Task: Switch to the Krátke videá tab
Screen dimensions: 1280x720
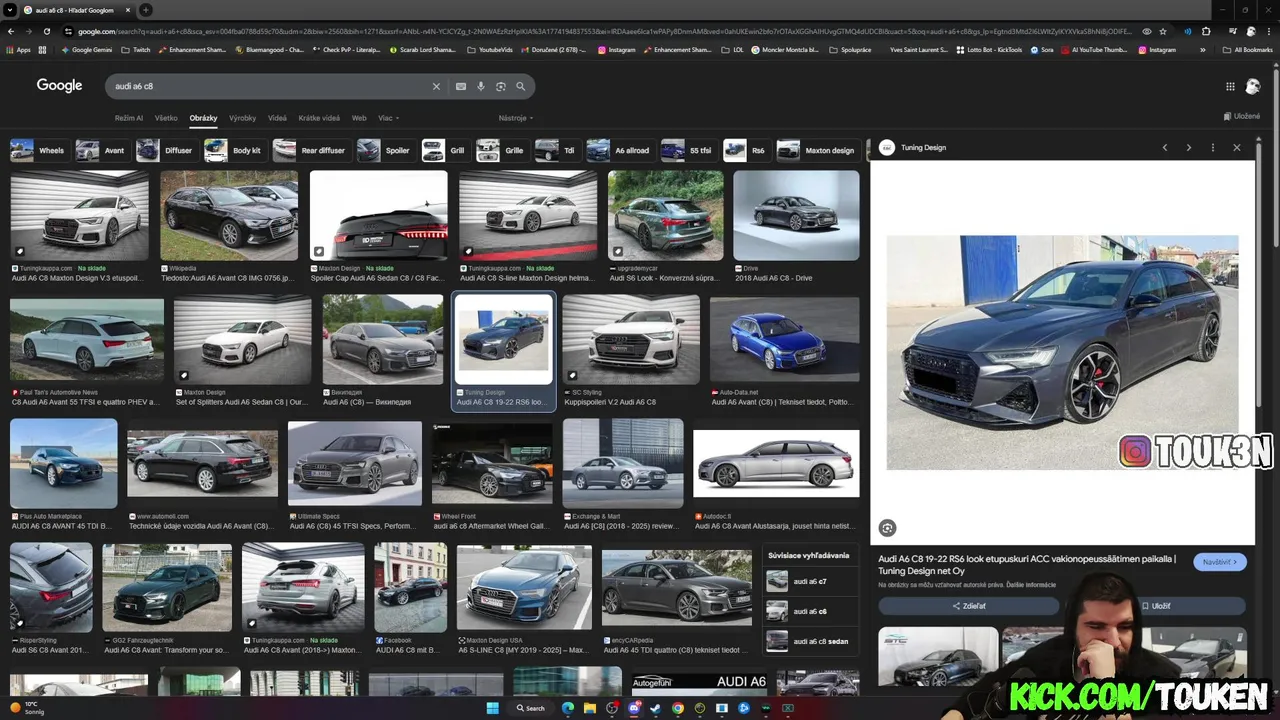Action: pos(319,118)
